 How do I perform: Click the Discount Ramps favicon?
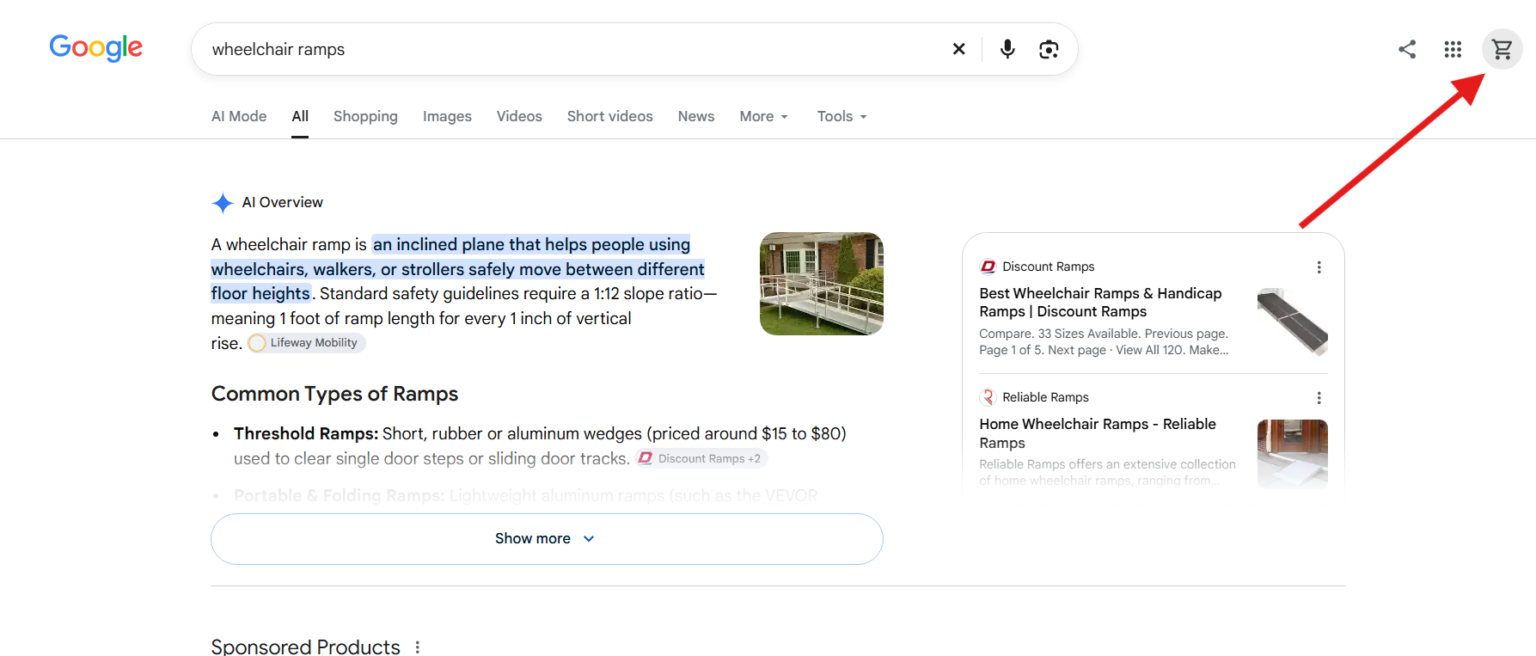coord(988,267)
